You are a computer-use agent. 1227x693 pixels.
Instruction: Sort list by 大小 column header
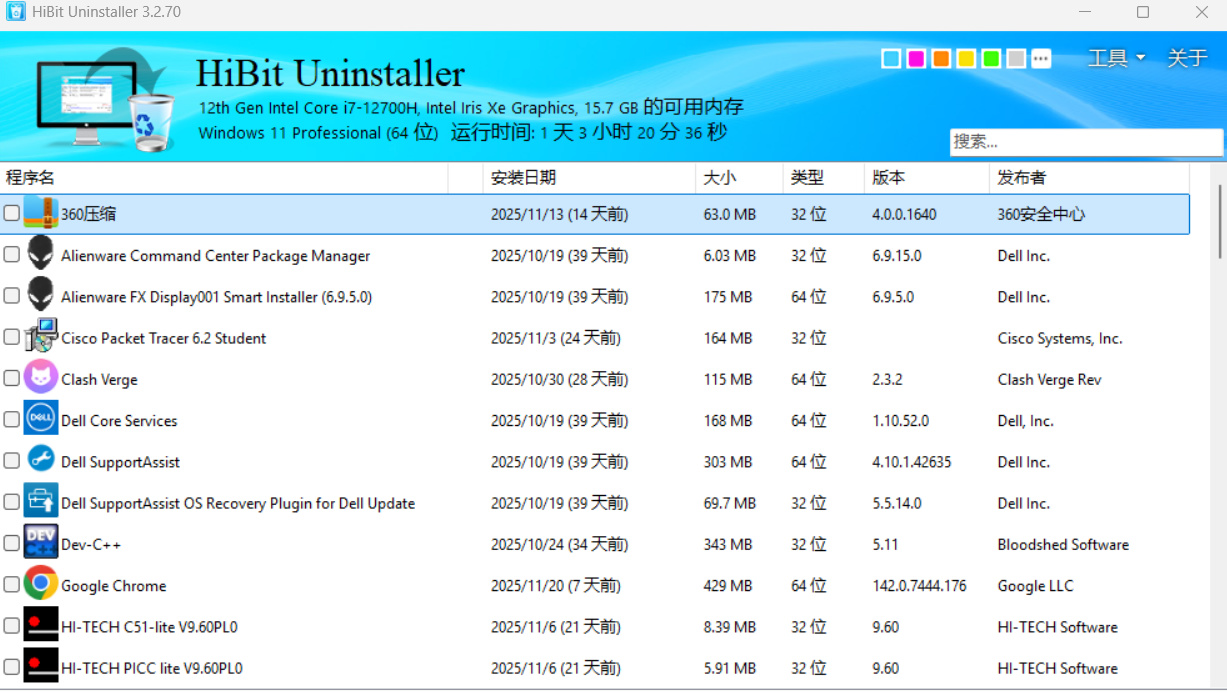pyautogui.click(x=739, y=177)
